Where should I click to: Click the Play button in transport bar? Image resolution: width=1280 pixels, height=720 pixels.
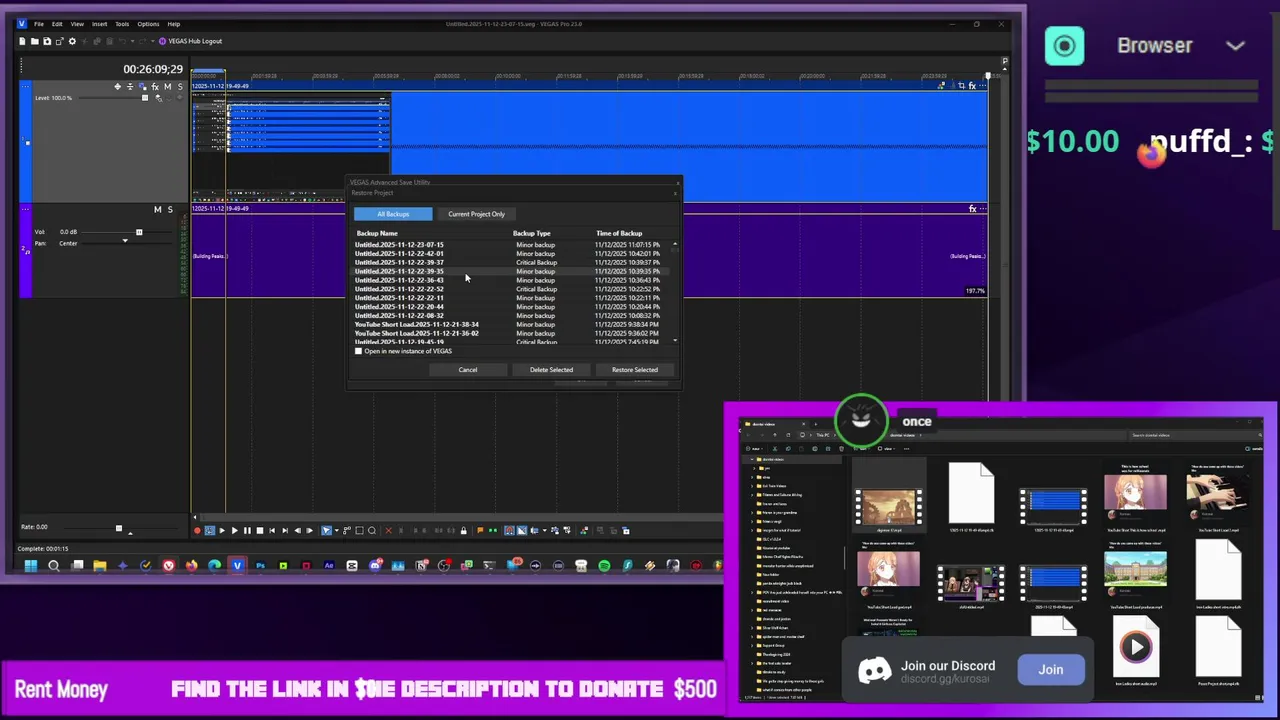point(235,530)
